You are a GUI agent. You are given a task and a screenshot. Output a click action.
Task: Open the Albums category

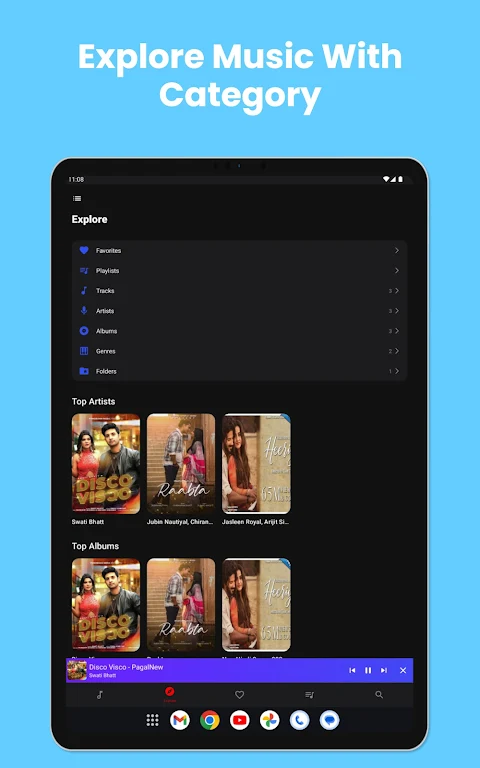[240, 331]
